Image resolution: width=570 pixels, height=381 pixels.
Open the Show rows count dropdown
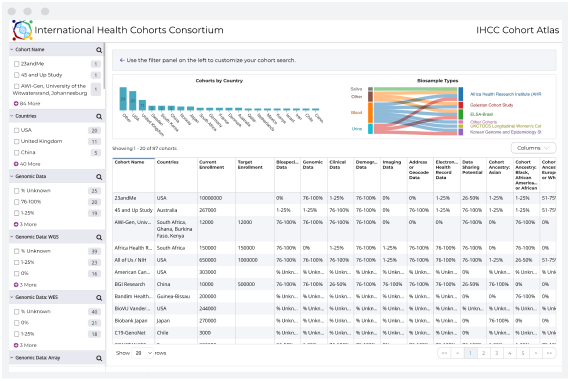point(143,353)
